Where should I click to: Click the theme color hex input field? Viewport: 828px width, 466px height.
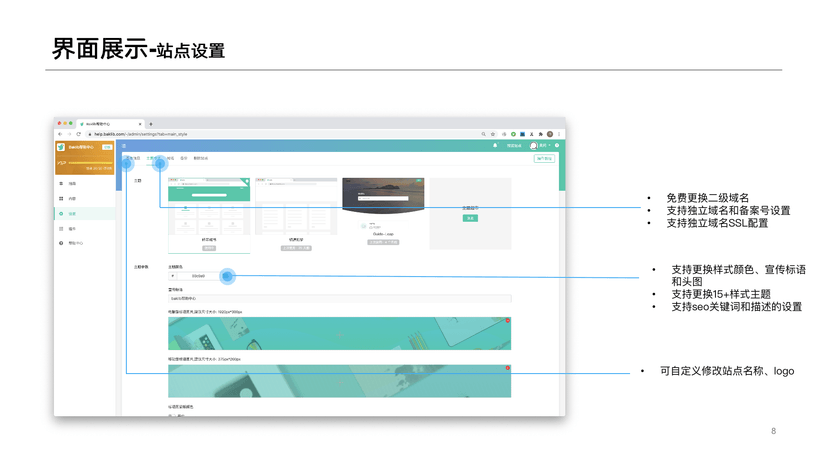pos(198,276)
